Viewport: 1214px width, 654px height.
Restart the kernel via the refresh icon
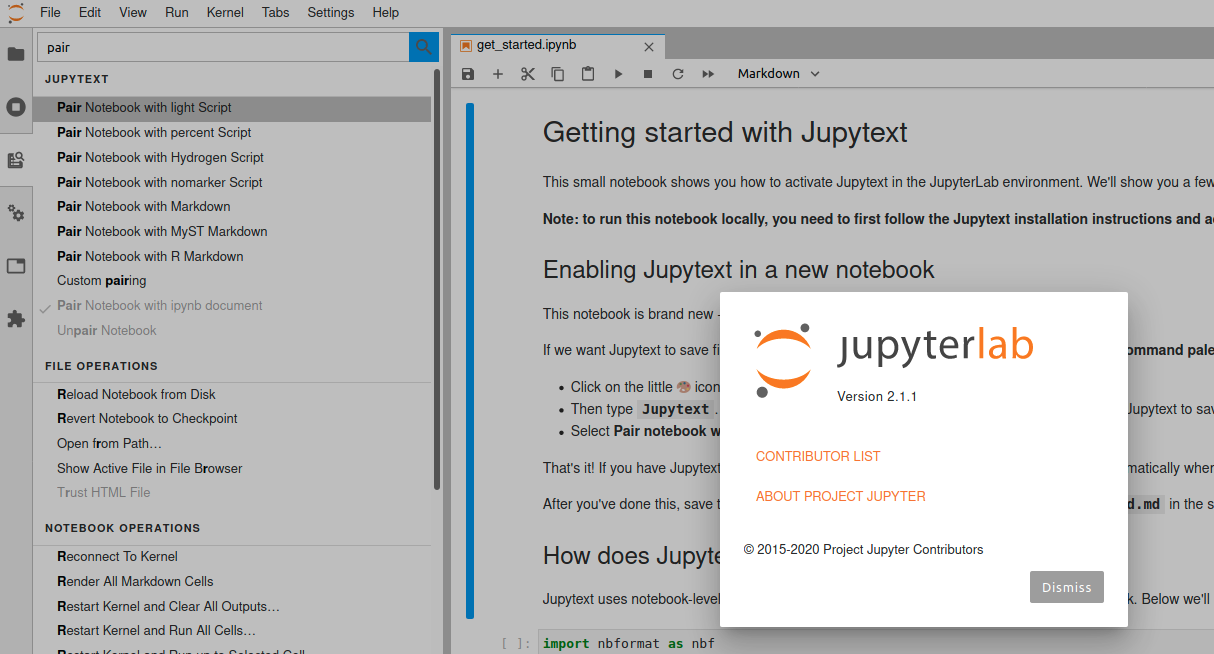click(x=677, y=73)
